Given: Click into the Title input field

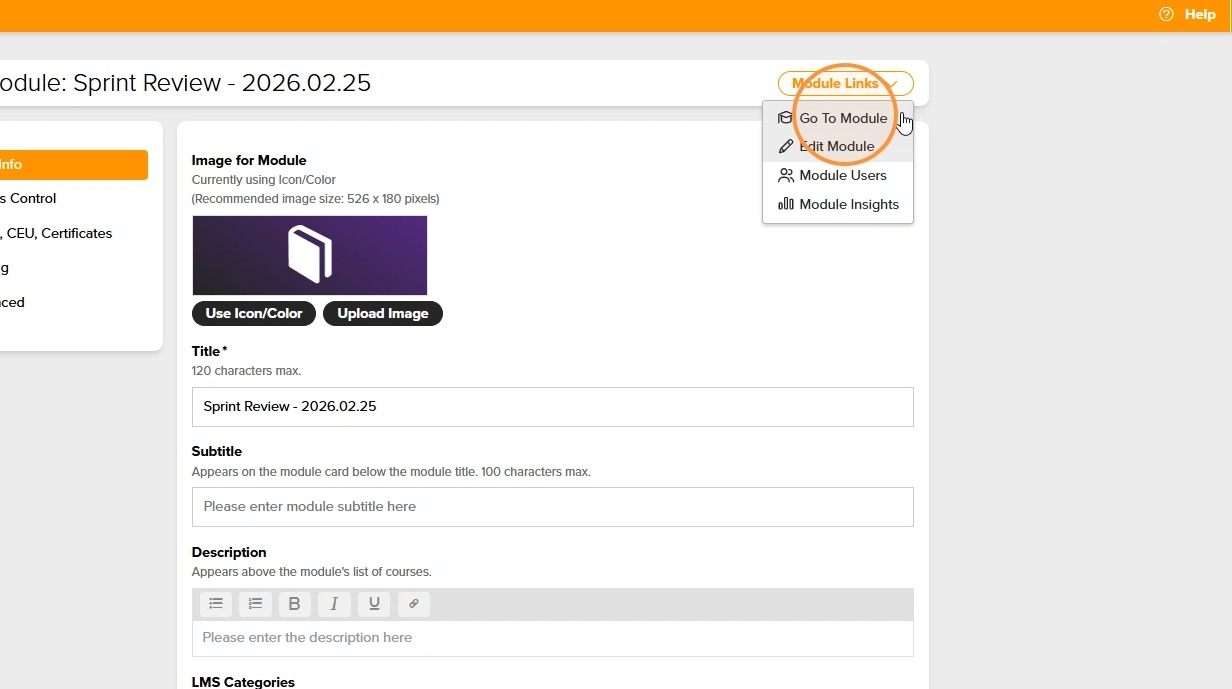Looking at the screenshot, I should tap(553, 407).
